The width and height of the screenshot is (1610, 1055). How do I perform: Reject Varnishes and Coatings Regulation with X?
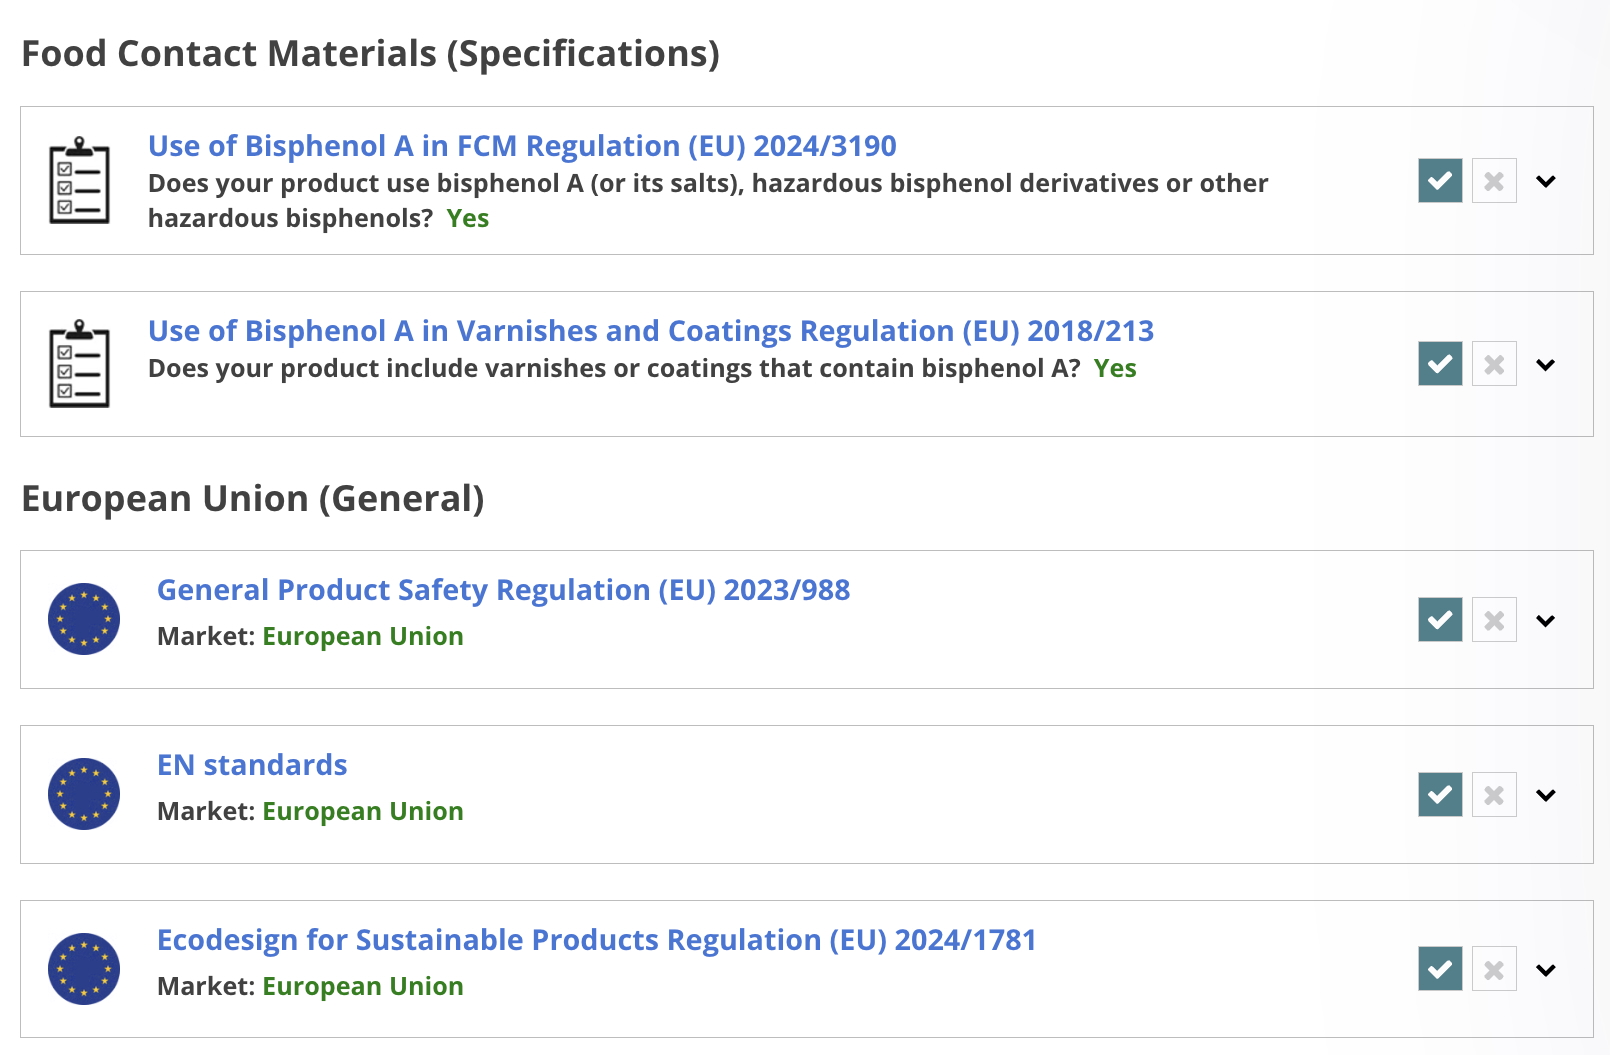(x=1494, y=364)
